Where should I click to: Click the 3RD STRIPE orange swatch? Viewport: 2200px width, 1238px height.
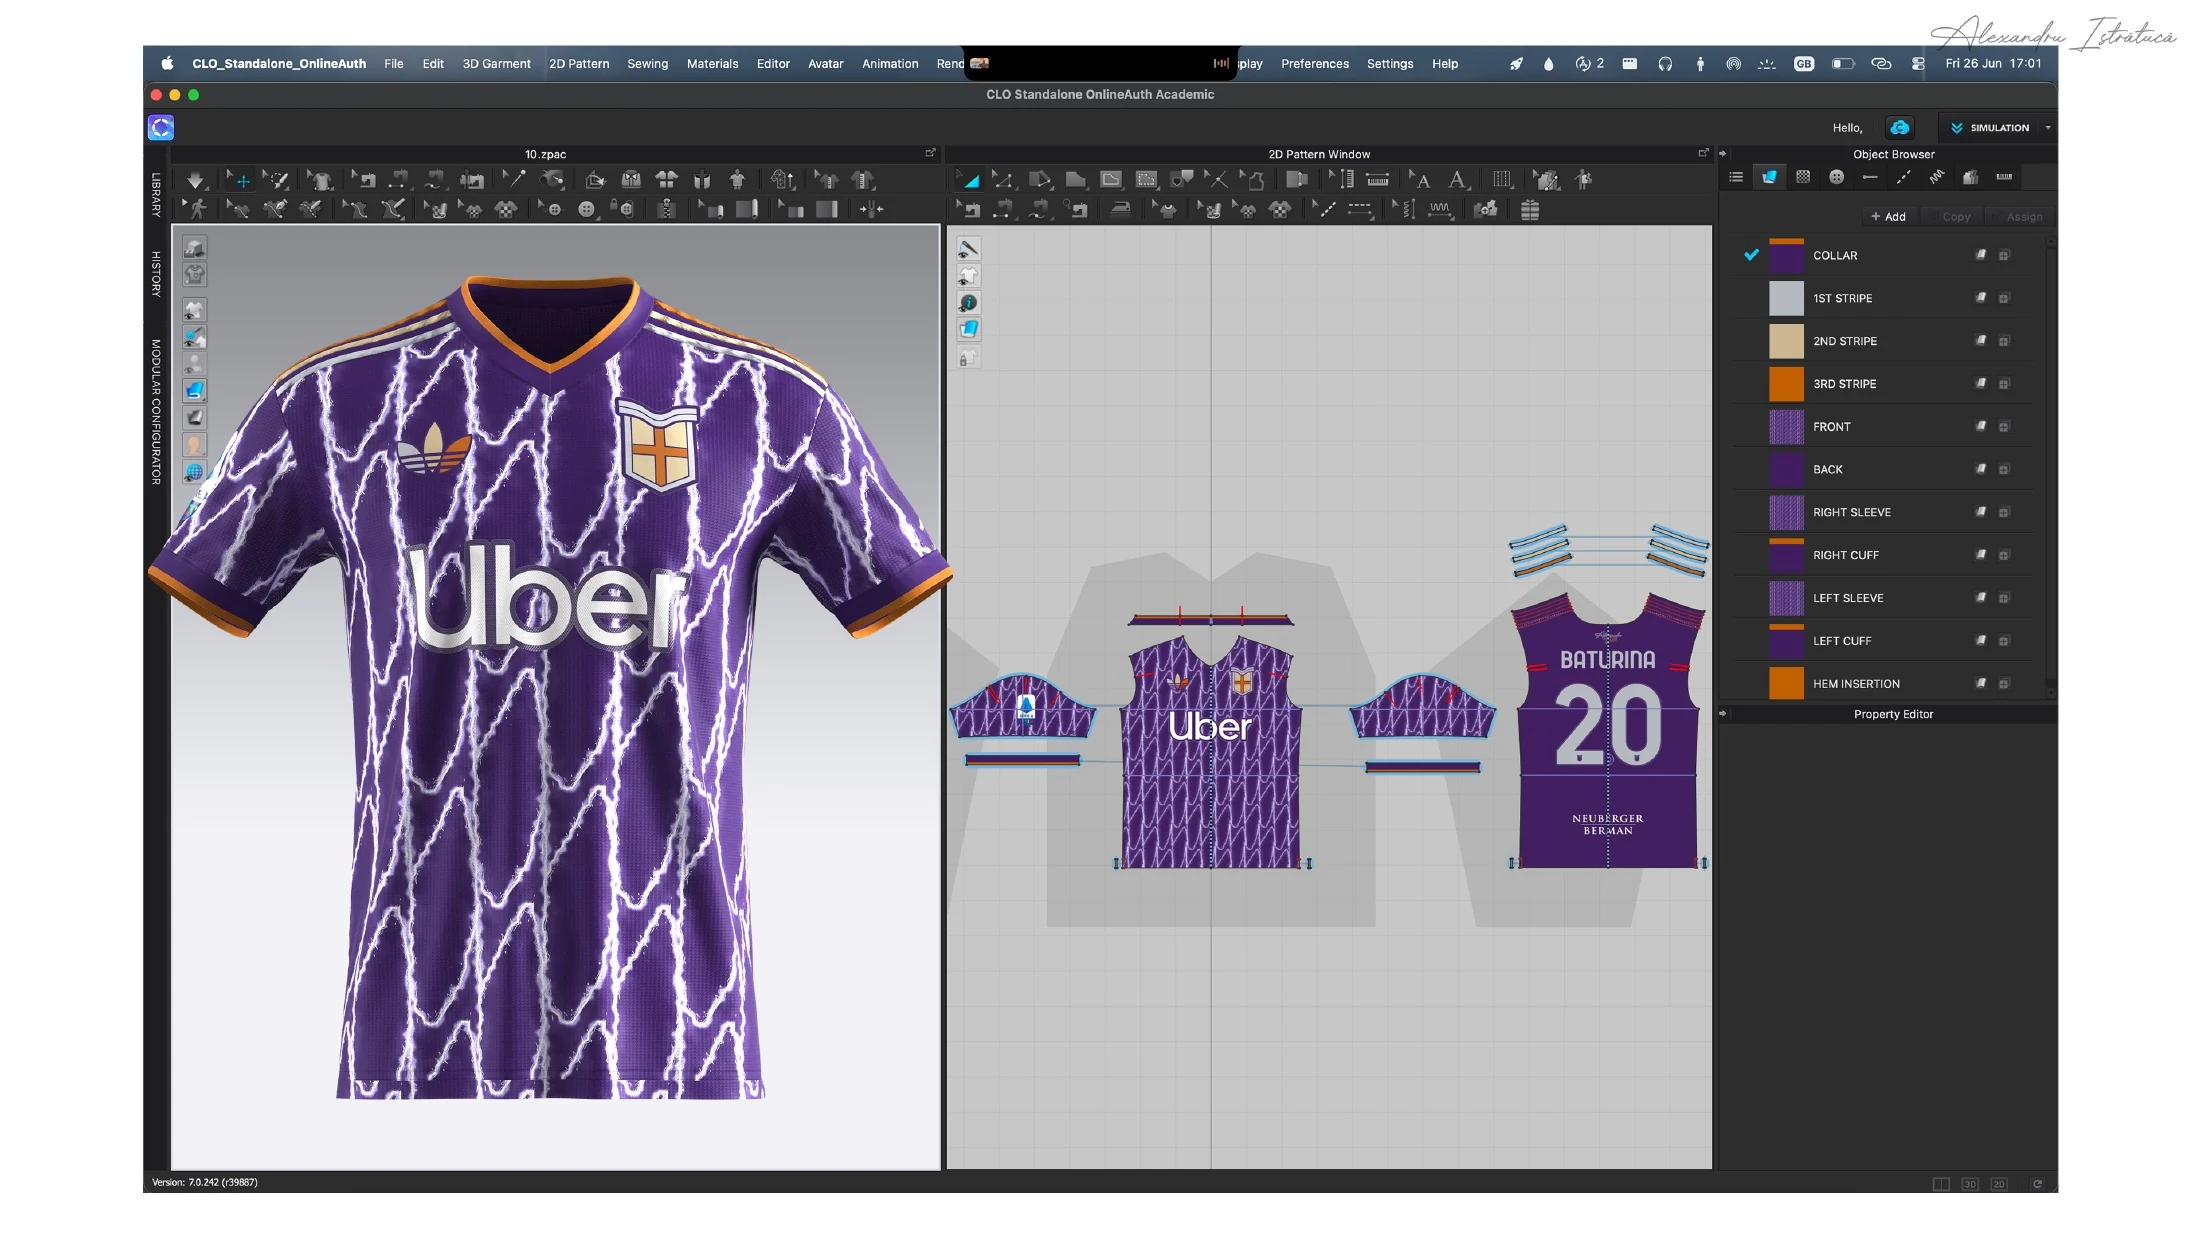1786,384
